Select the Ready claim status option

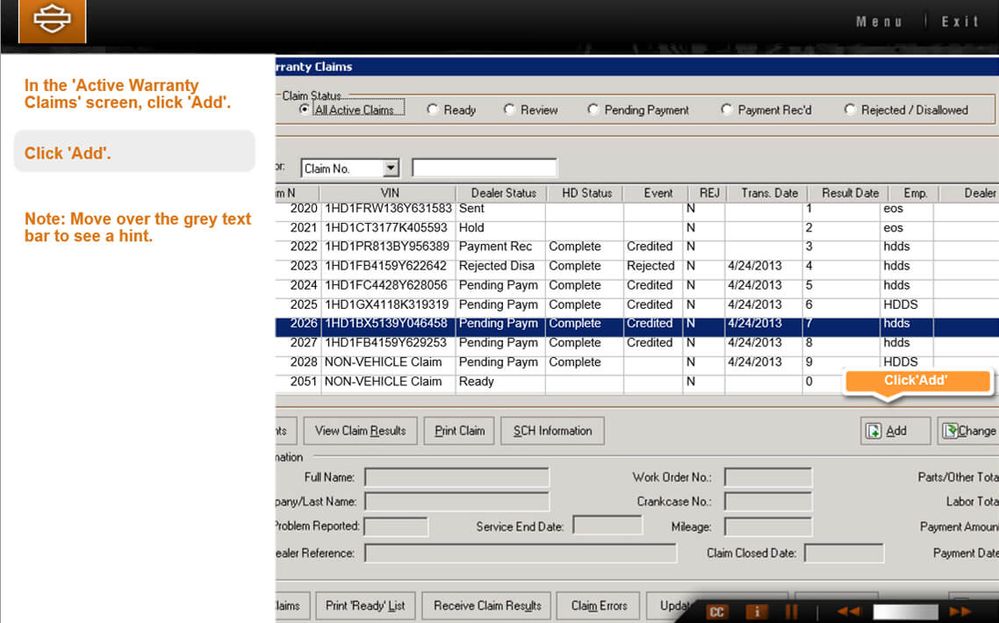[433, 110]
